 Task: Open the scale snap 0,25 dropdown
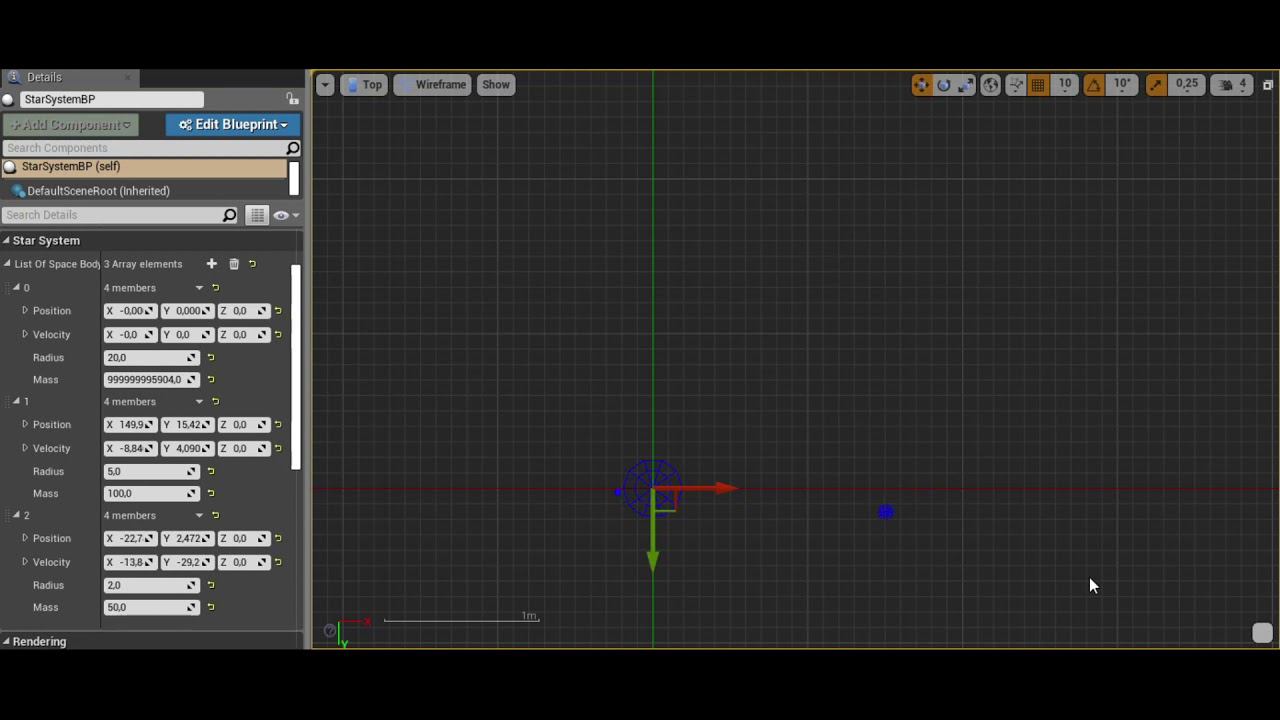pos(1187,85)
